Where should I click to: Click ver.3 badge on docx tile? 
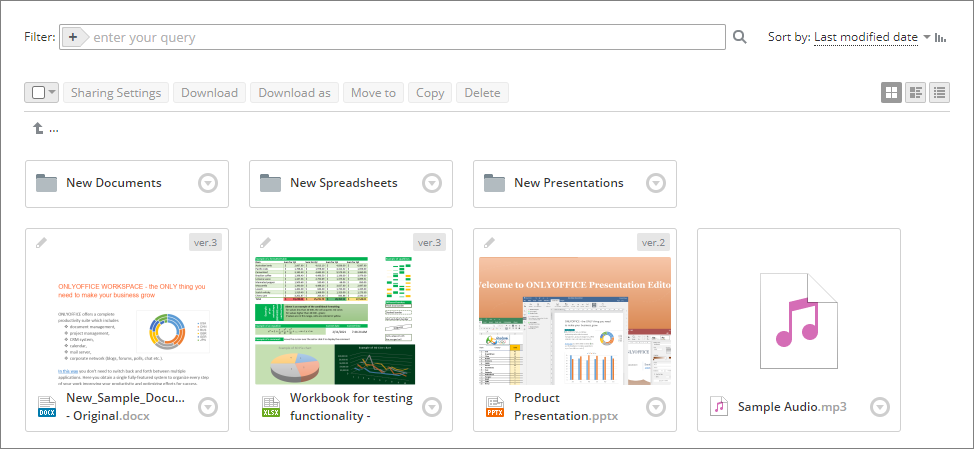pos(206,242)
